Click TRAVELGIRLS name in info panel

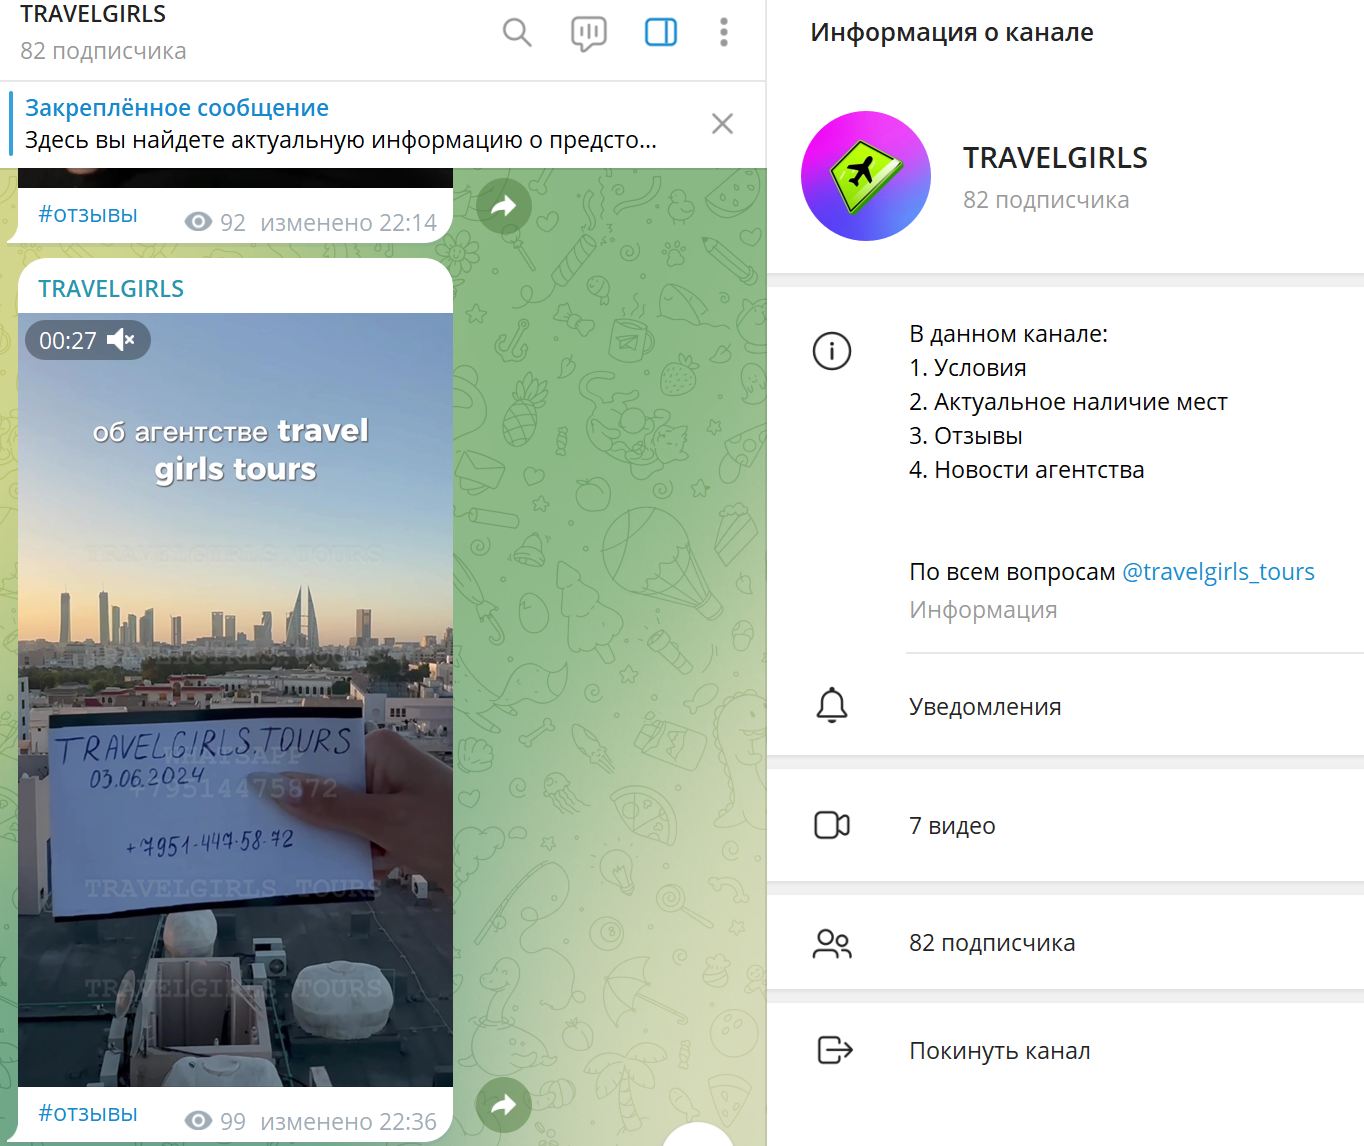(1055, 158)
